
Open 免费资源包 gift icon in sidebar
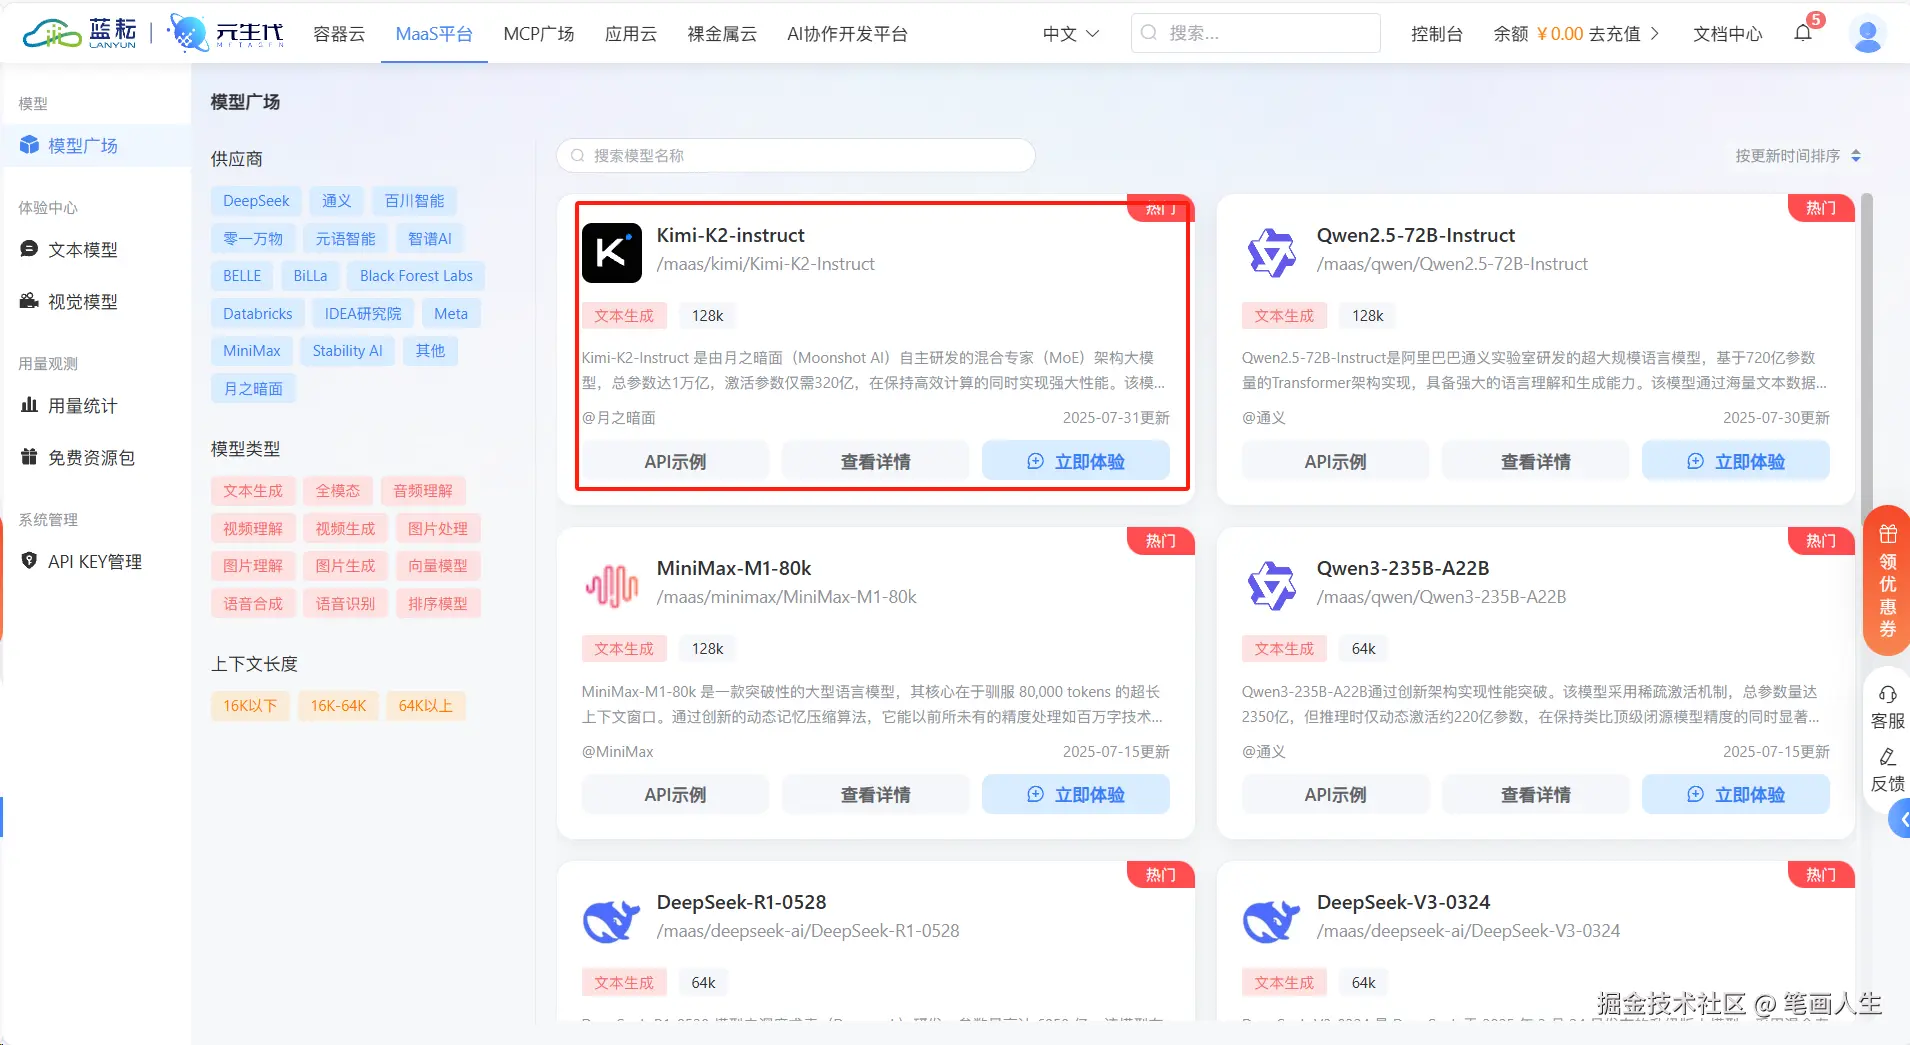pos(29,457)
